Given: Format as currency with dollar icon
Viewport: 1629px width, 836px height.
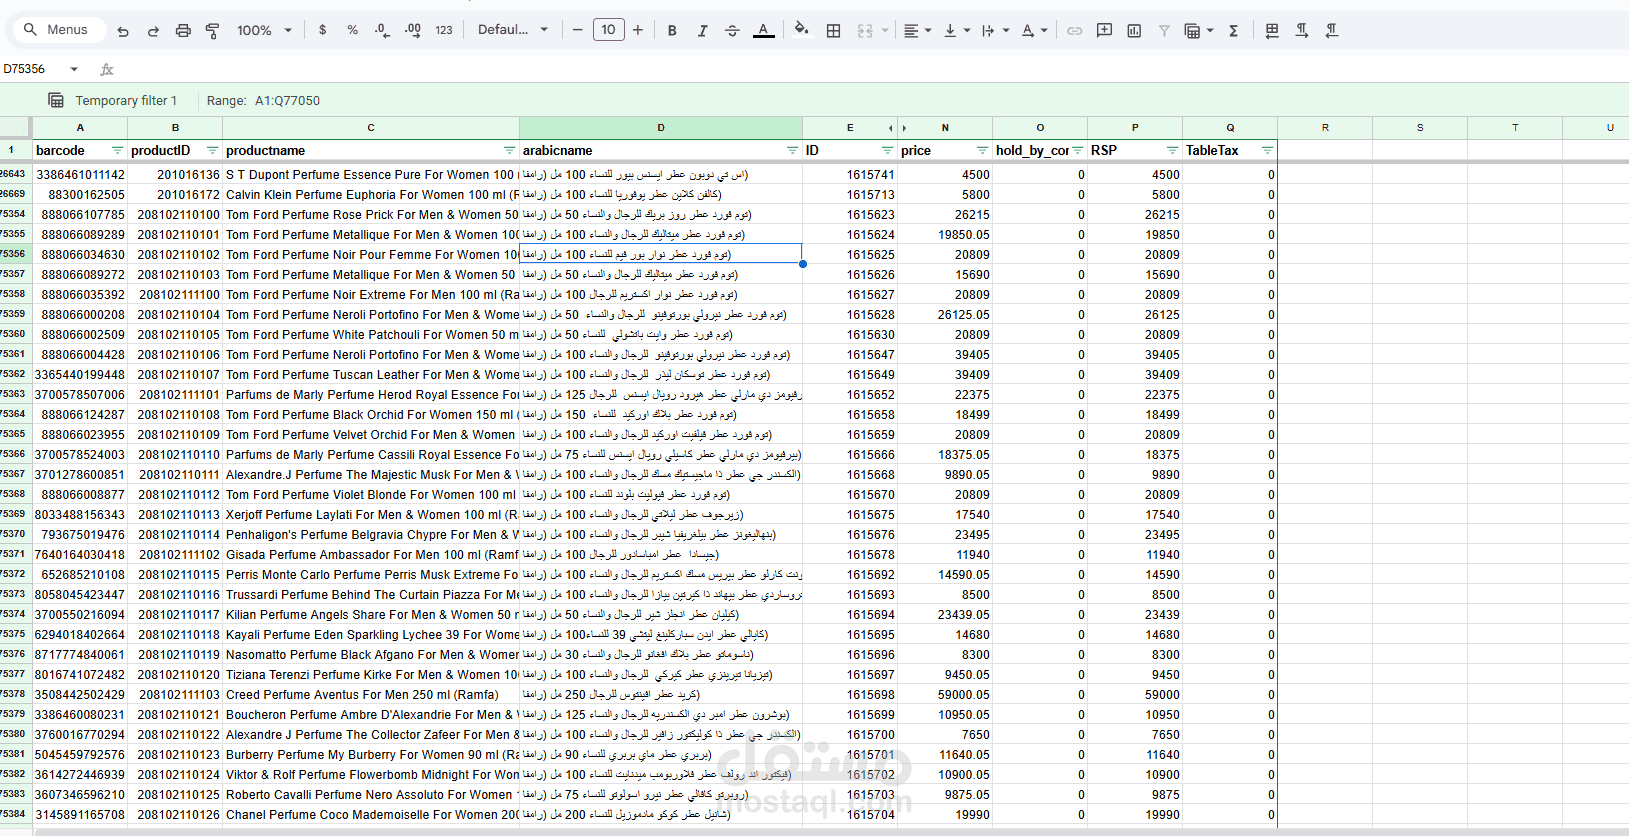Looking at the screenshot, I should (322, 30).
